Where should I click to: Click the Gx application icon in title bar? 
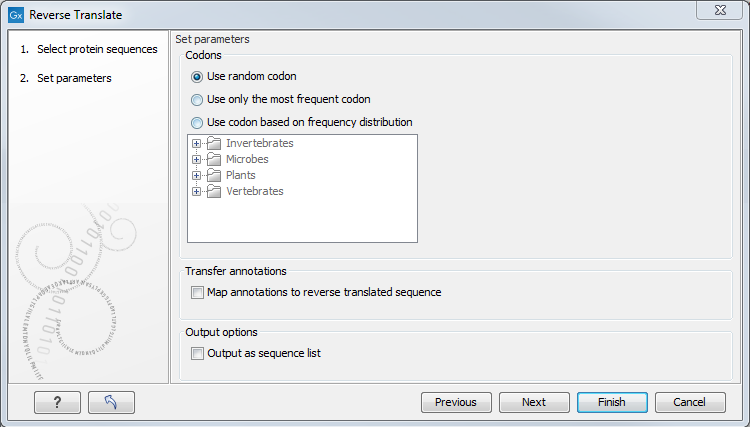click(x=15, y=15)
